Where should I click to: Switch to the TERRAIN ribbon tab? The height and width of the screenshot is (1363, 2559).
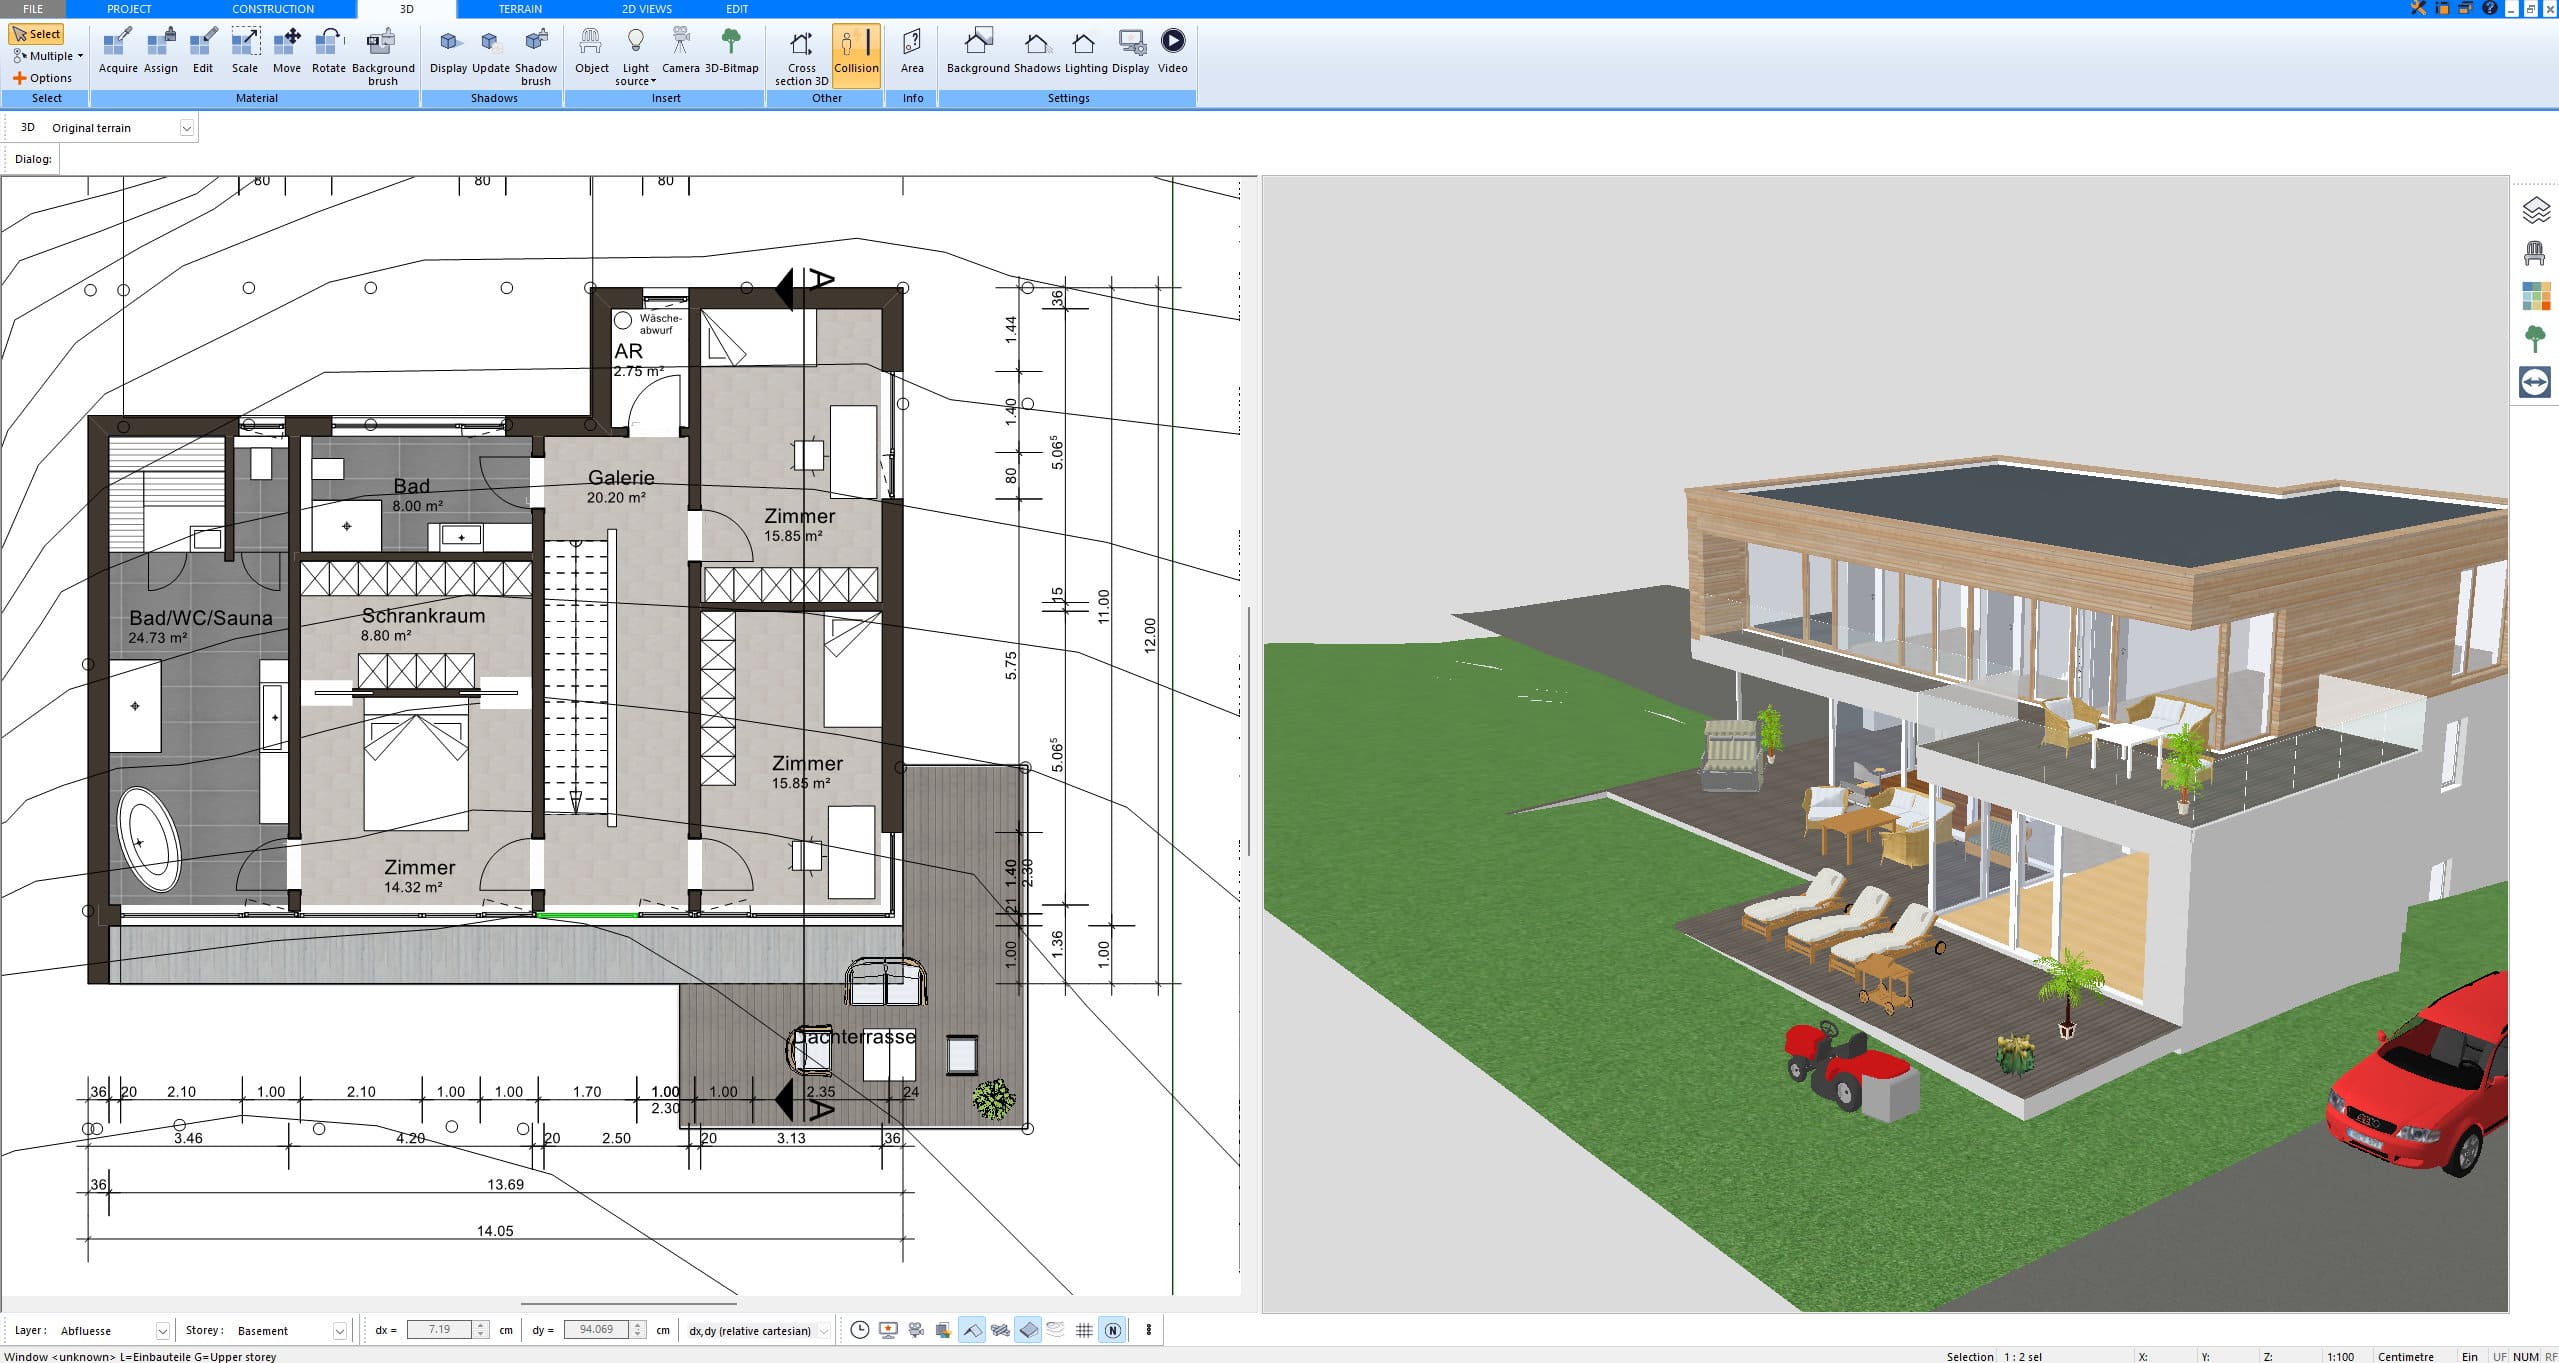[x=518, y=8]
